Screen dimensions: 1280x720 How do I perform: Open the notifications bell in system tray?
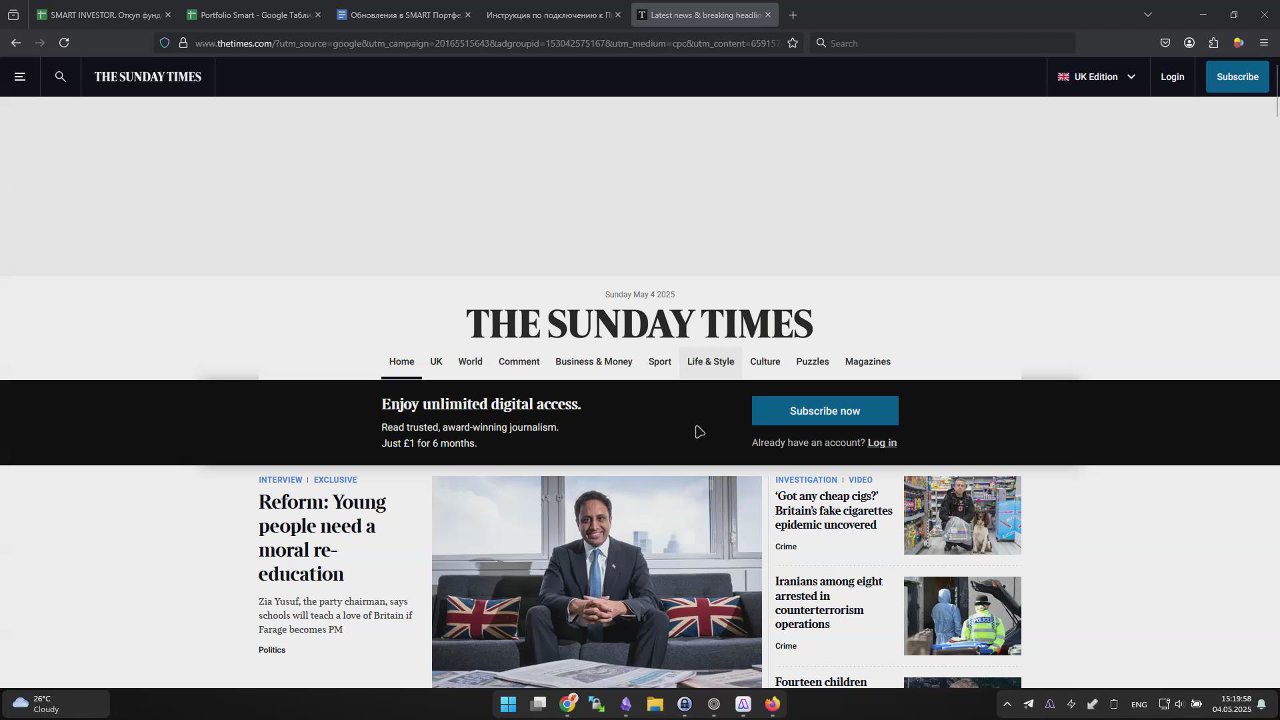click(x=1261, y=704)
